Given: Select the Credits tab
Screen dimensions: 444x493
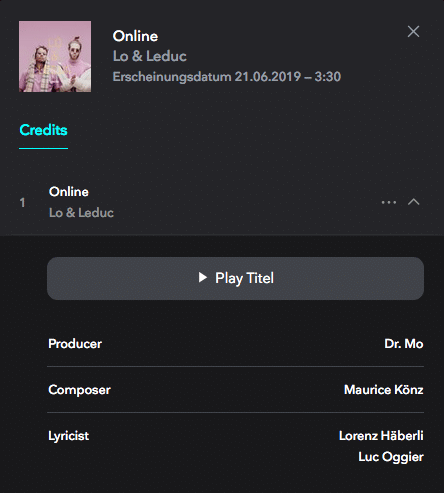Looking at the screenshot, I should [43, 130].
